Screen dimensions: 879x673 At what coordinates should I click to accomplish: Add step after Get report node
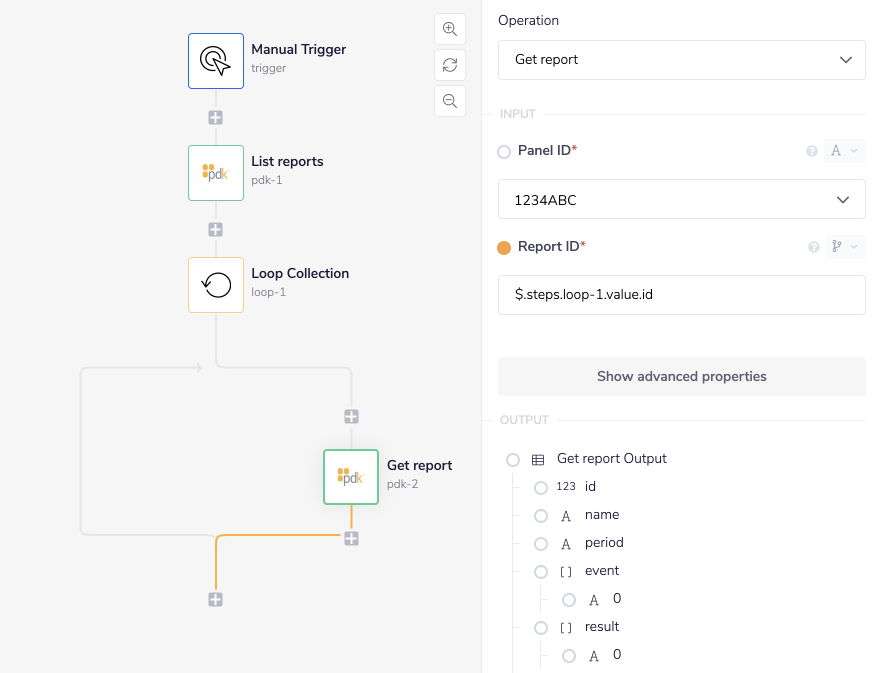[351, 539]
